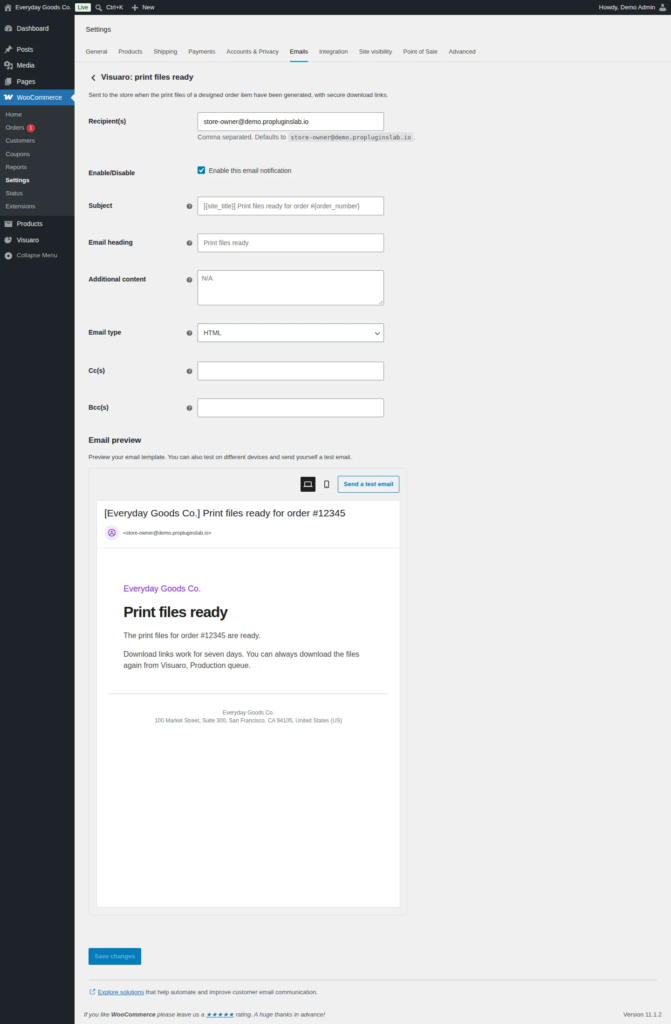
Task: Click the sender avatar in email preview
Action: click(x=112, y=533)
